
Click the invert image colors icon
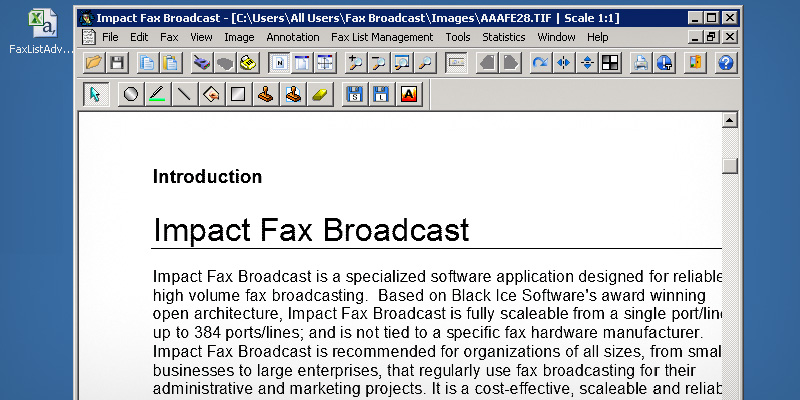click(x=609, y=62)
